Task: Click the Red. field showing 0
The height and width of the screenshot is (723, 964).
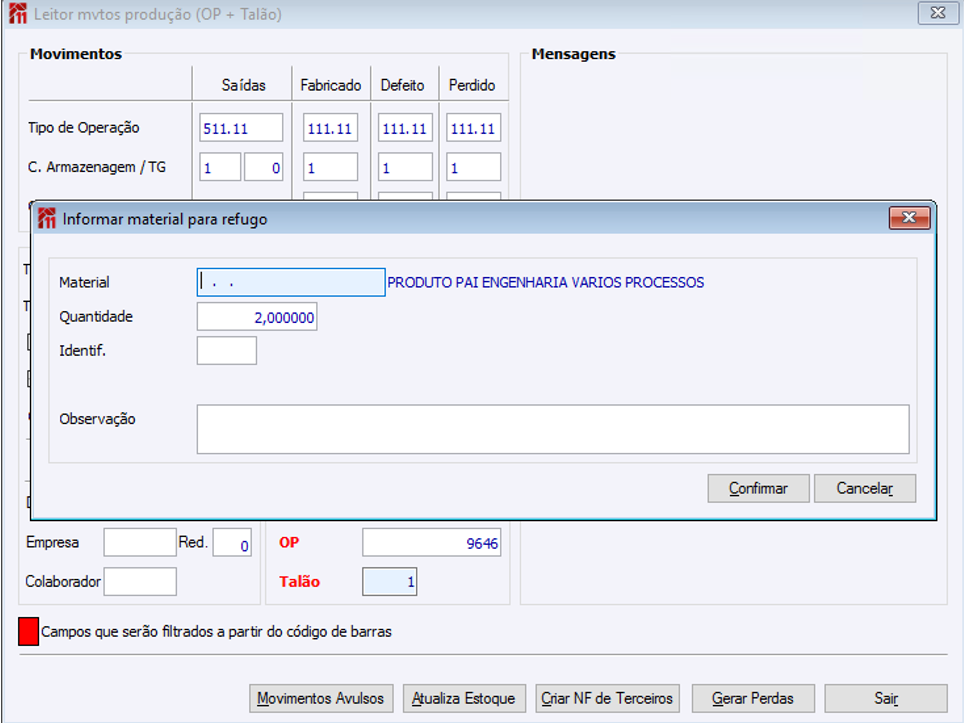Action: (232, 542)
